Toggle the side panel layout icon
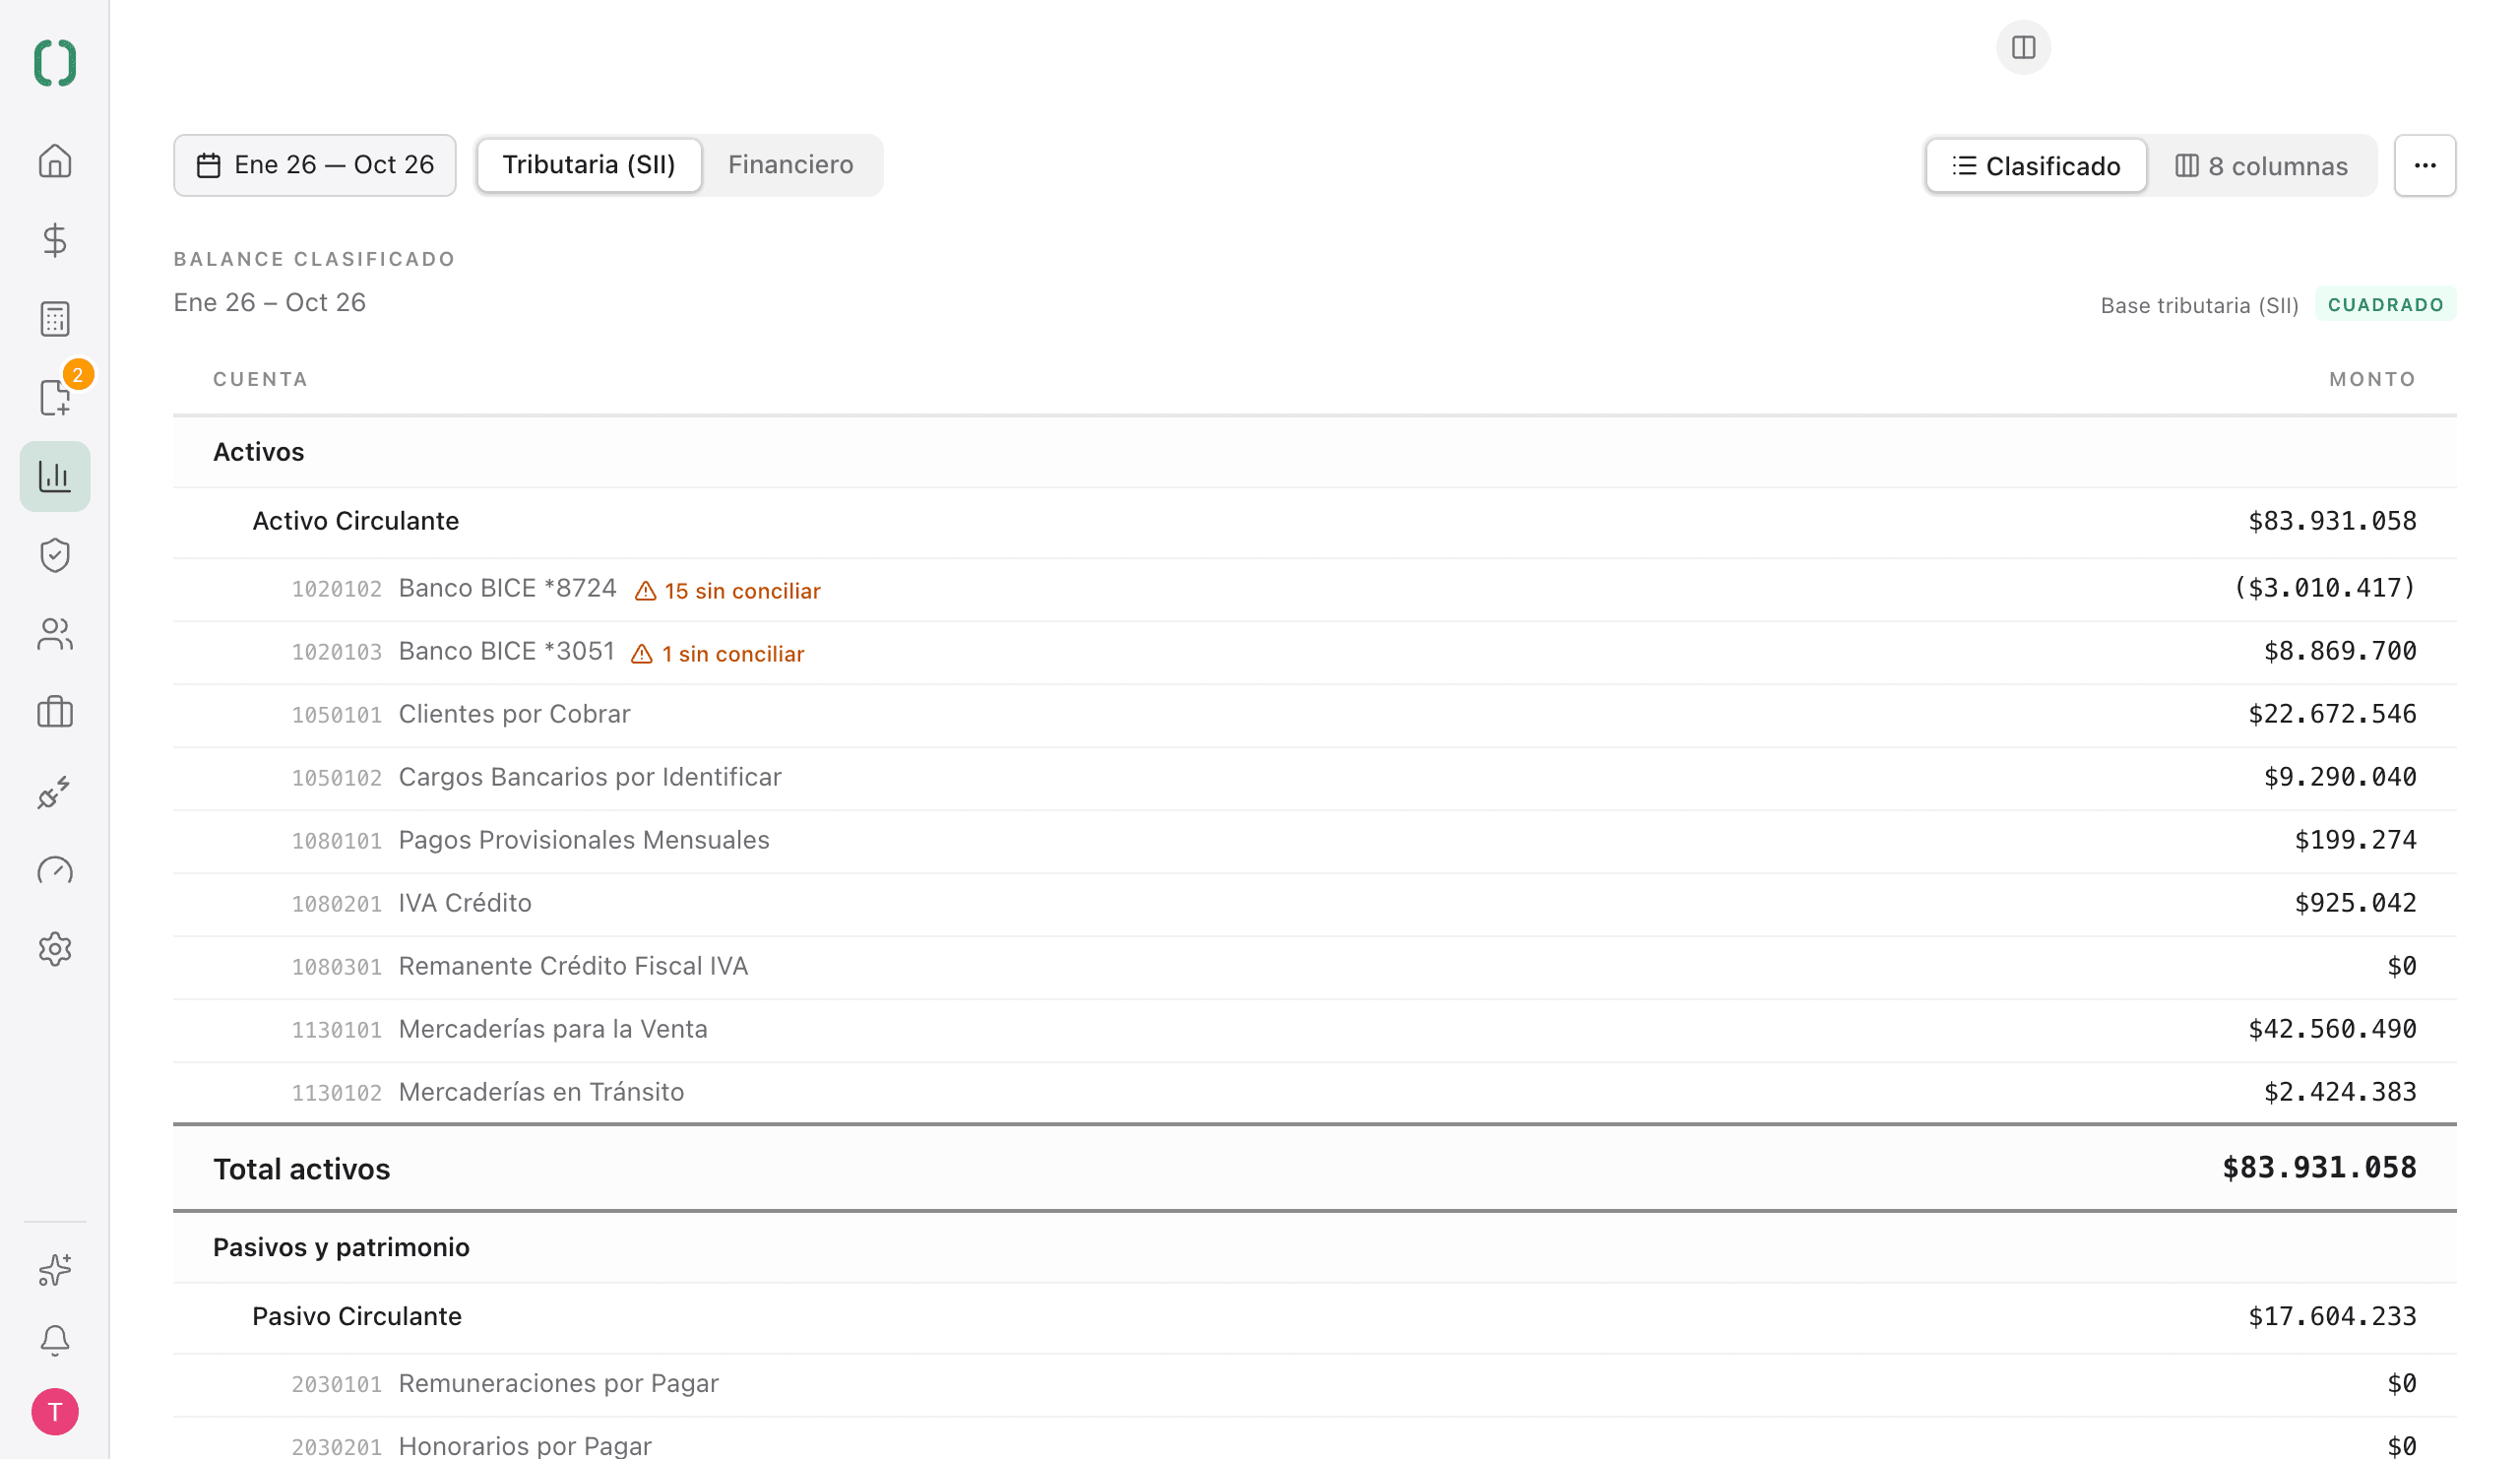Viewport: 2520px width, 1459px height. 2023,47
